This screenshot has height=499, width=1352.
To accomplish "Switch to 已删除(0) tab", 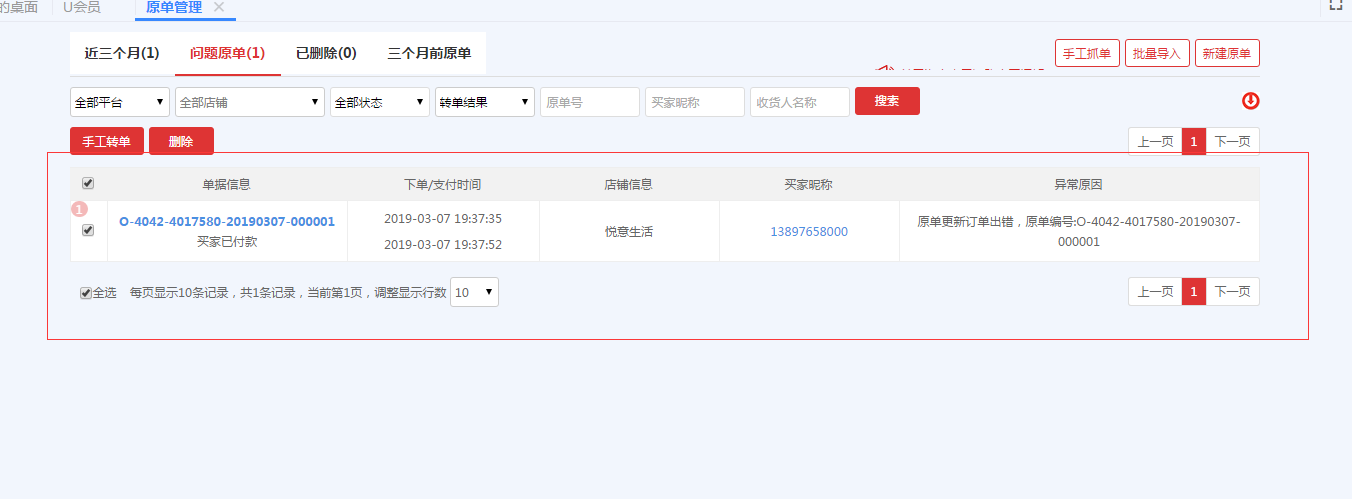I will (x=326, y=53).
